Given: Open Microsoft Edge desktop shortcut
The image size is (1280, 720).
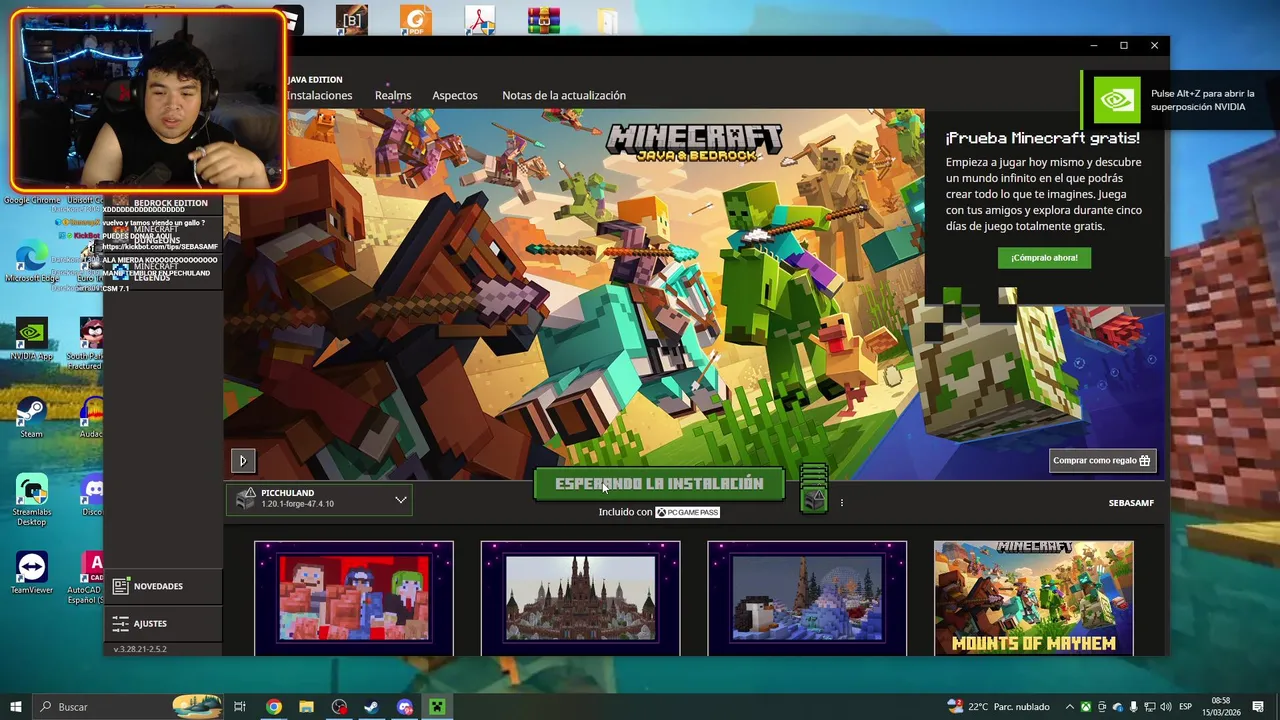Looking at the screenshot, I should [31, 262].
